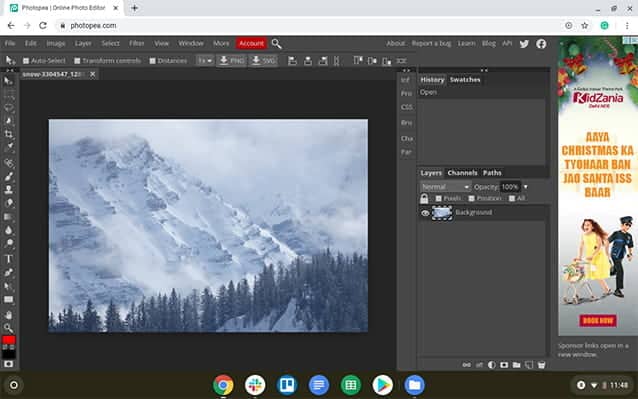638x399 pixels.
Task: Open the Layer menu
Action: [83, 43]
